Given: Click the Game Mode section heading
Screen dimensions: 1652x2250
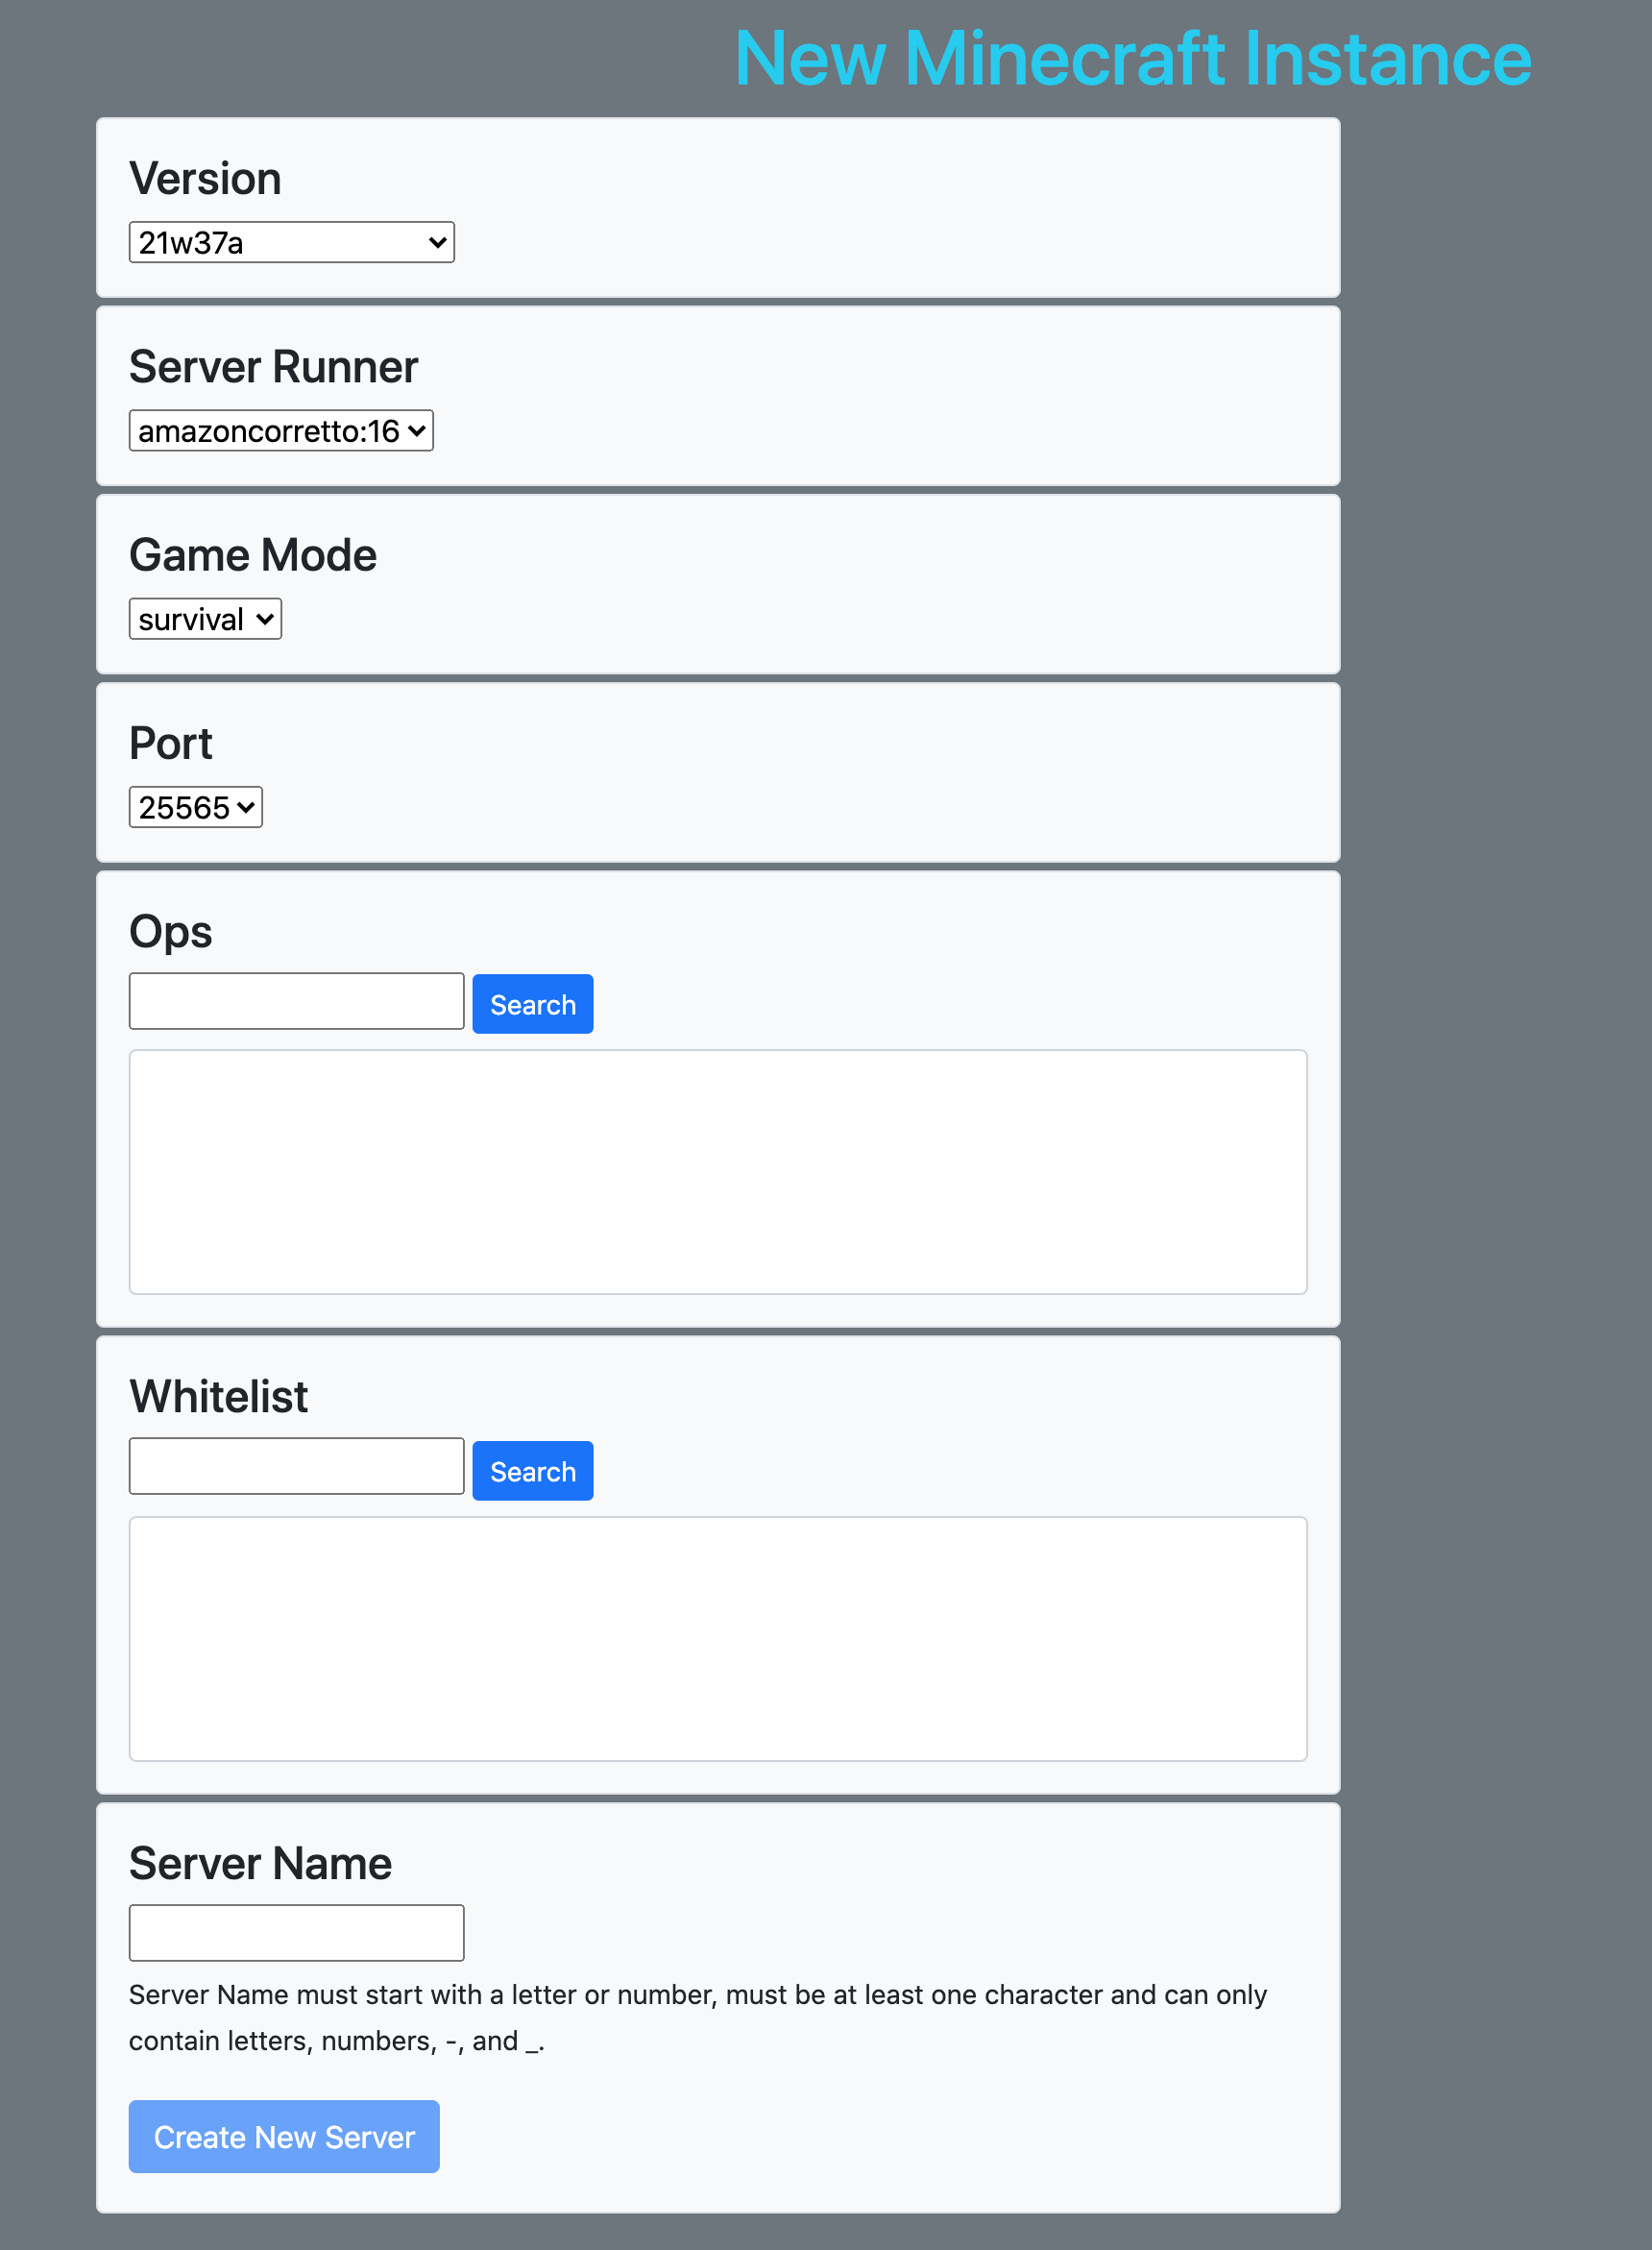Looking at the screenshot, I should [x=253, y=555].
